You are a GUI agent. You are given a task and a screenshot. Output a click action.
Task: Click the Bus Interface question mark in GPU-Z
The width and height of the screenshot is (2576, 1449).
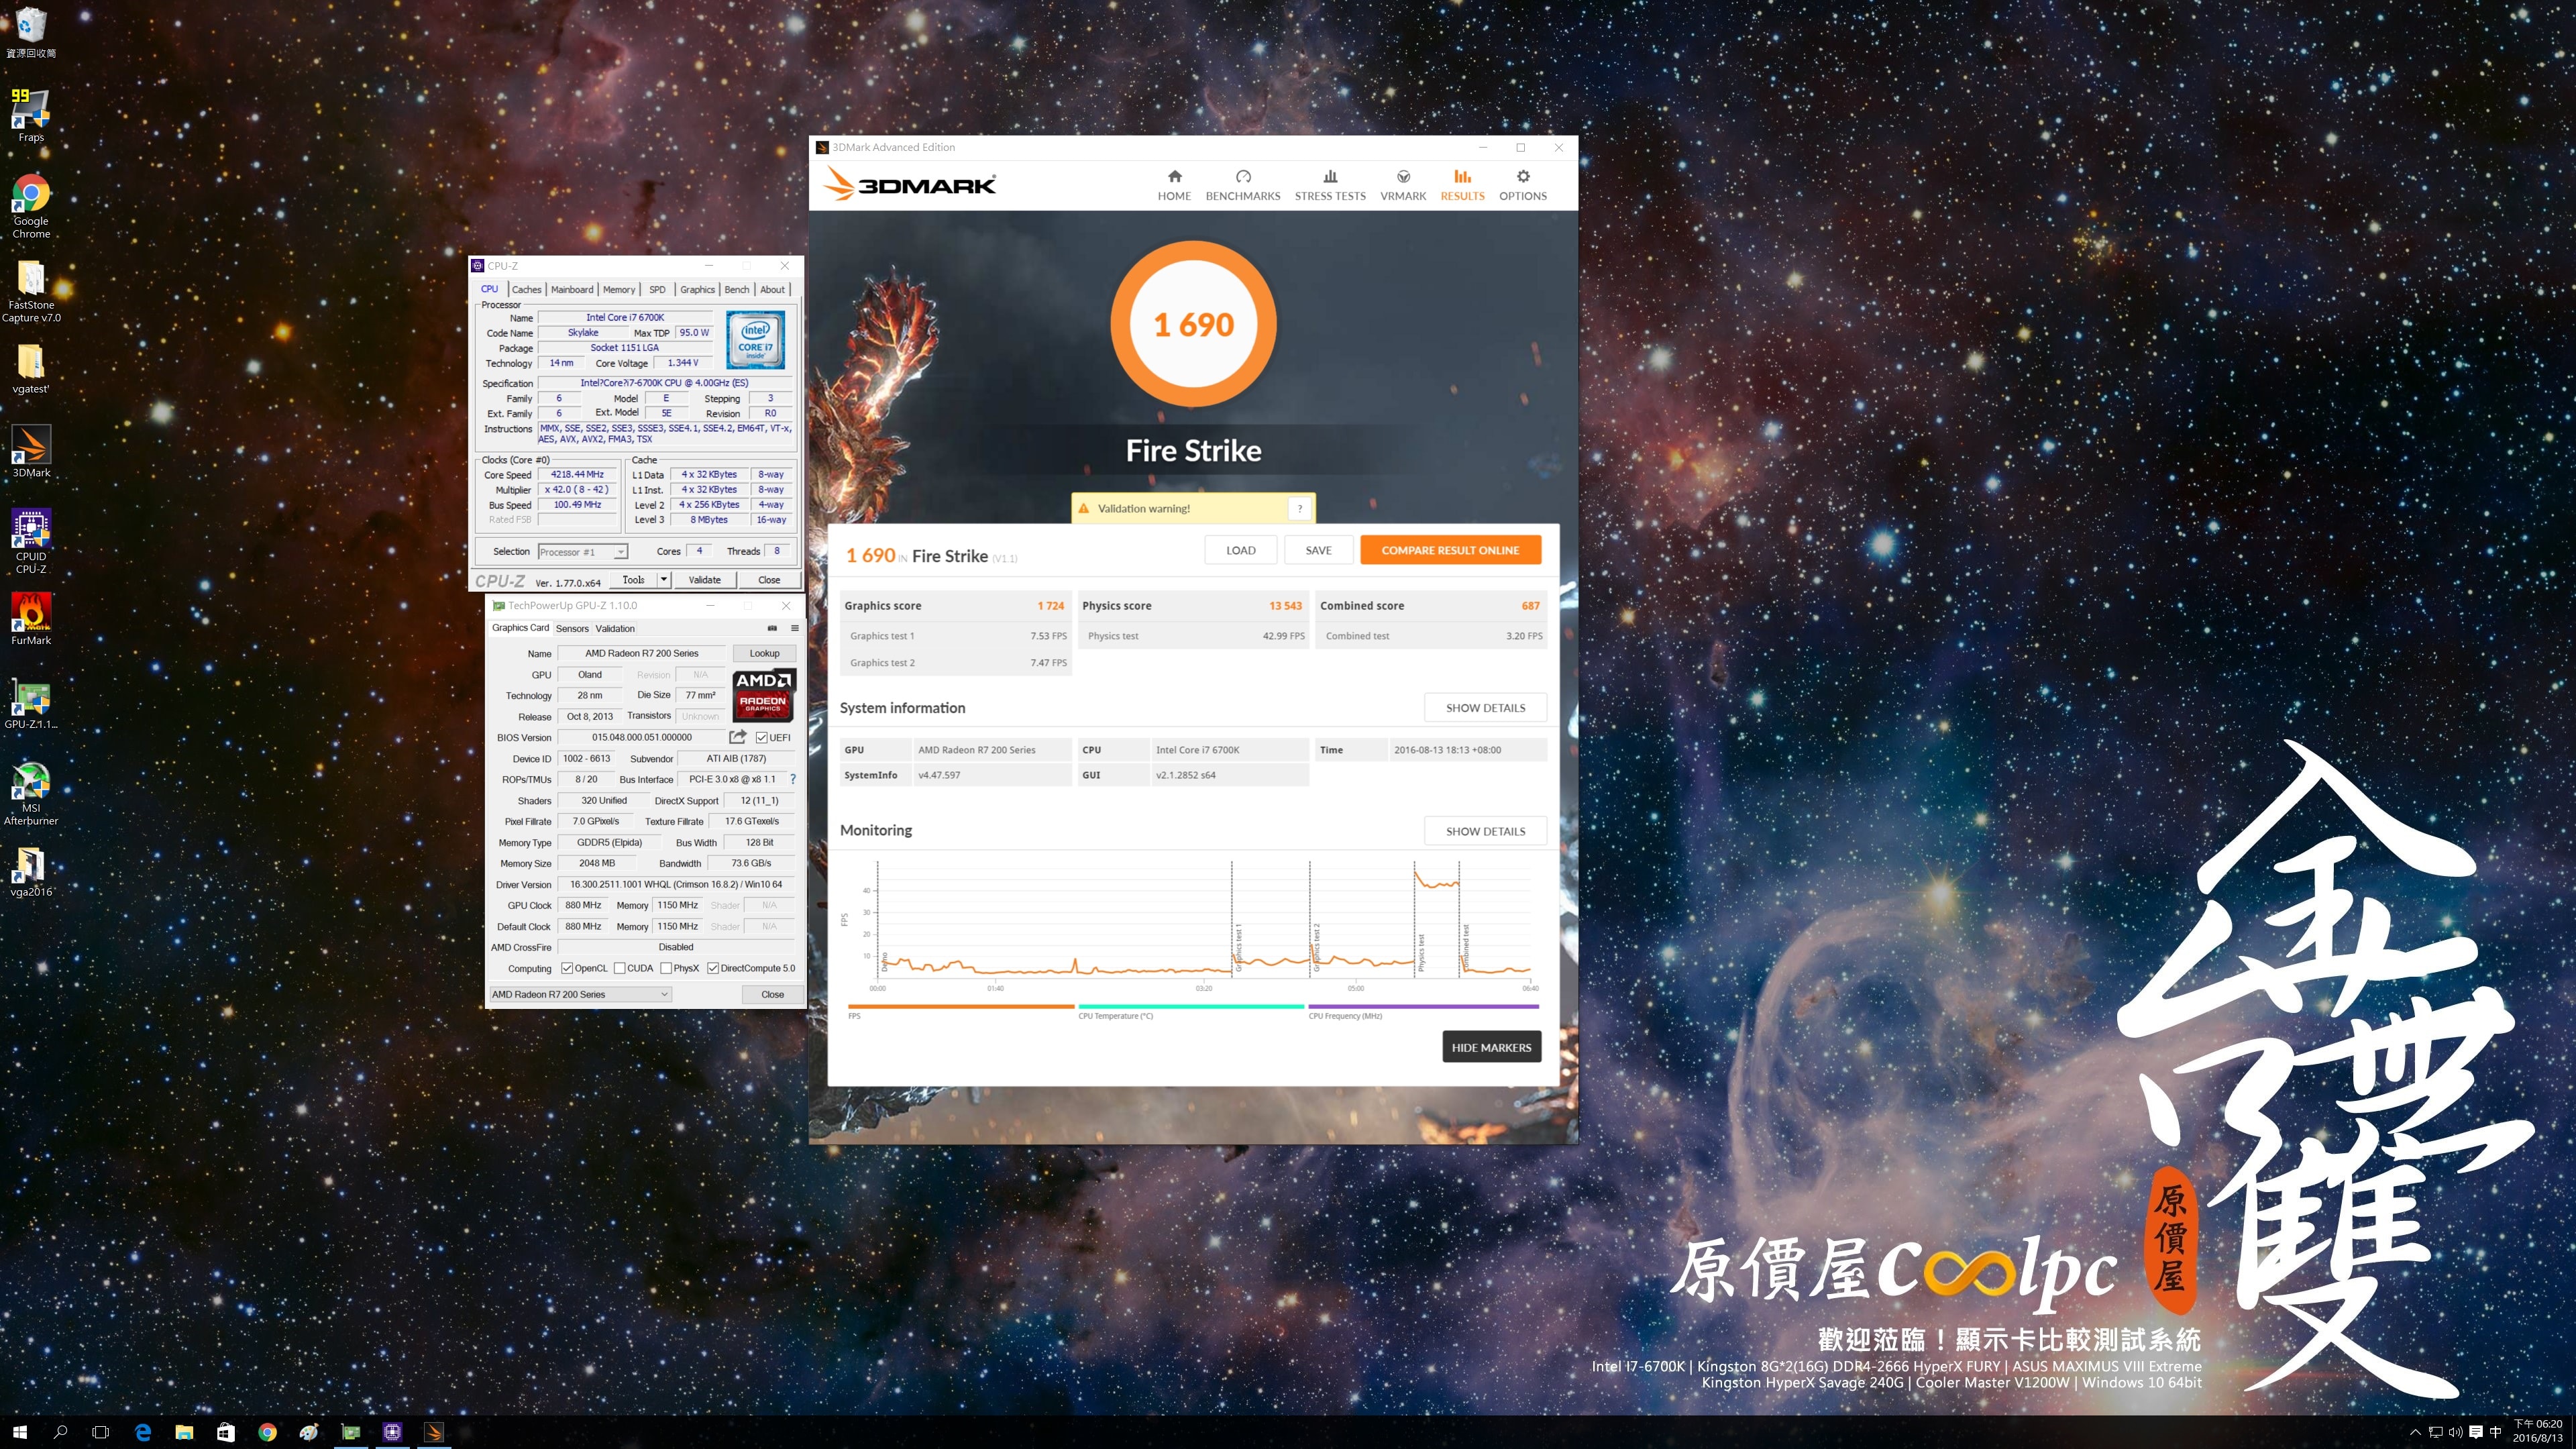793,779
